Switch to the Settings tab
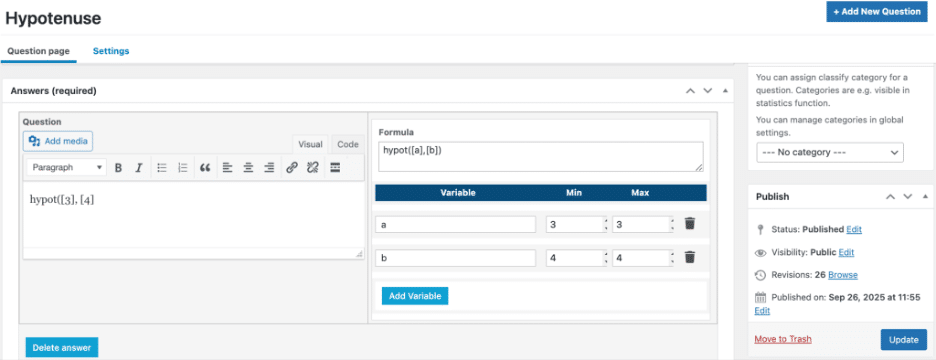The image size is (936, 360). (x=111, y=51)
